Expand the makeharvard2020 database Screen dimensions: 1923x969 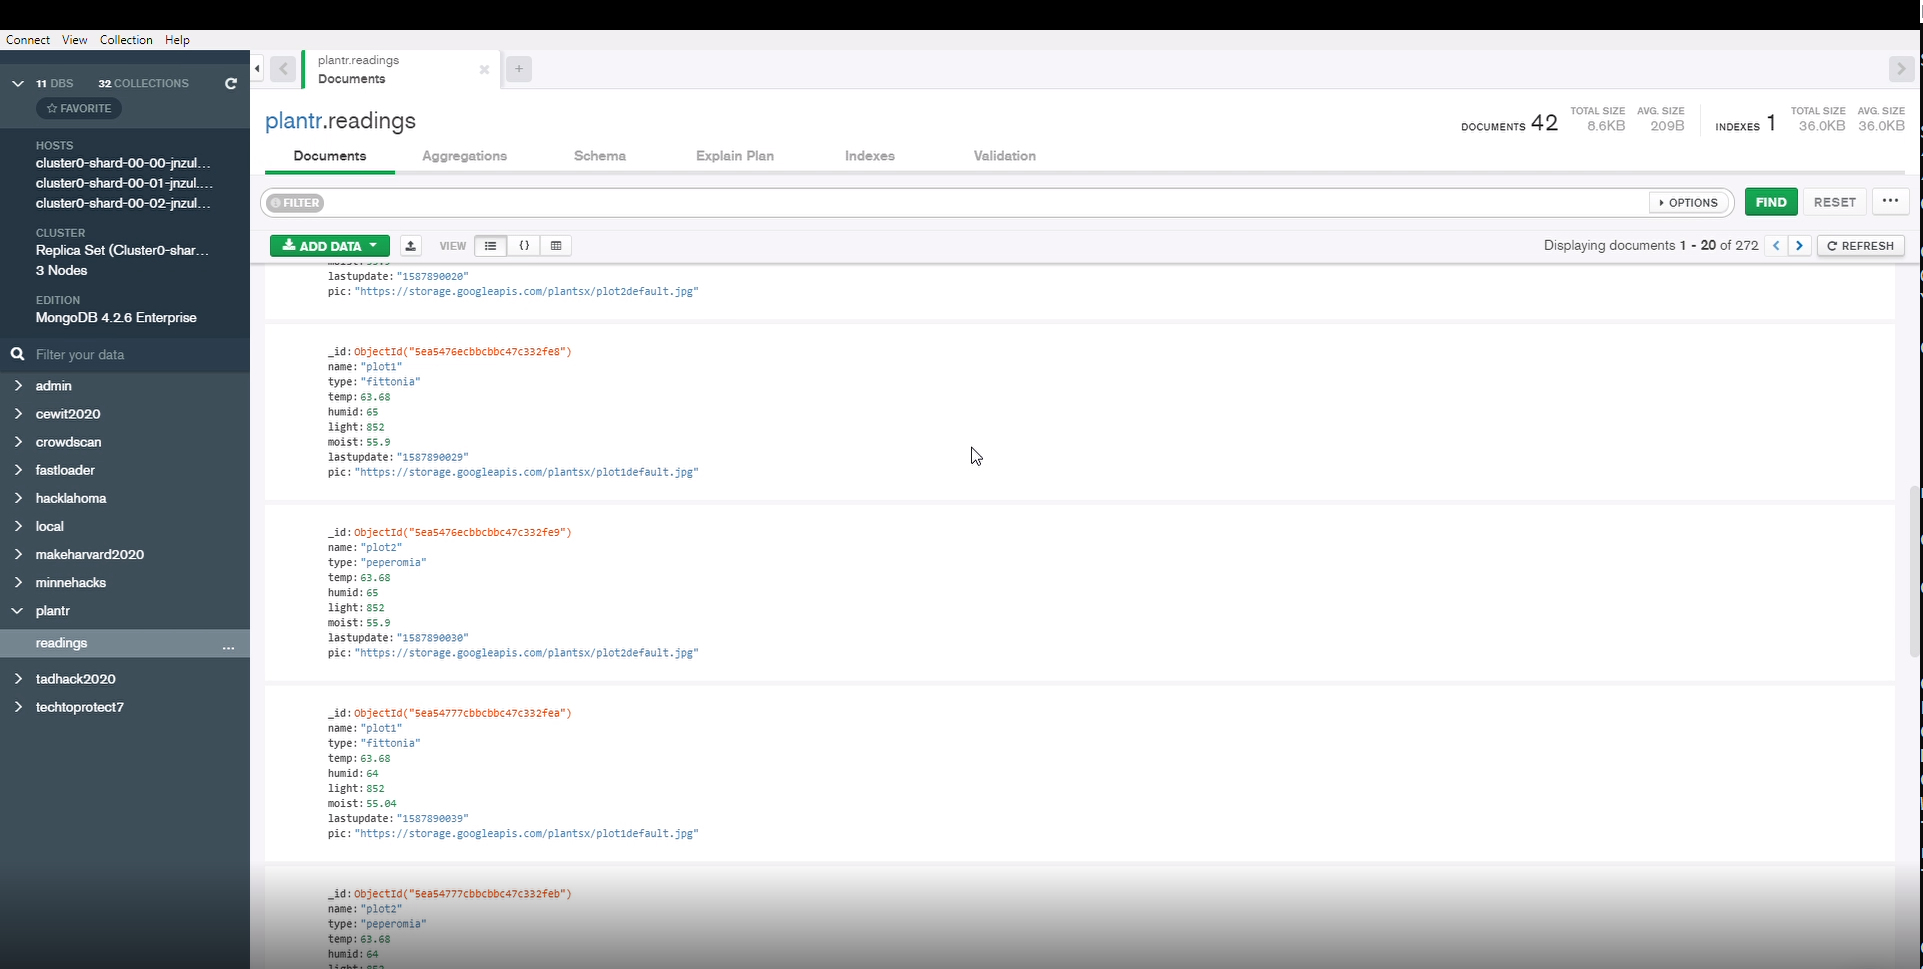18,553
